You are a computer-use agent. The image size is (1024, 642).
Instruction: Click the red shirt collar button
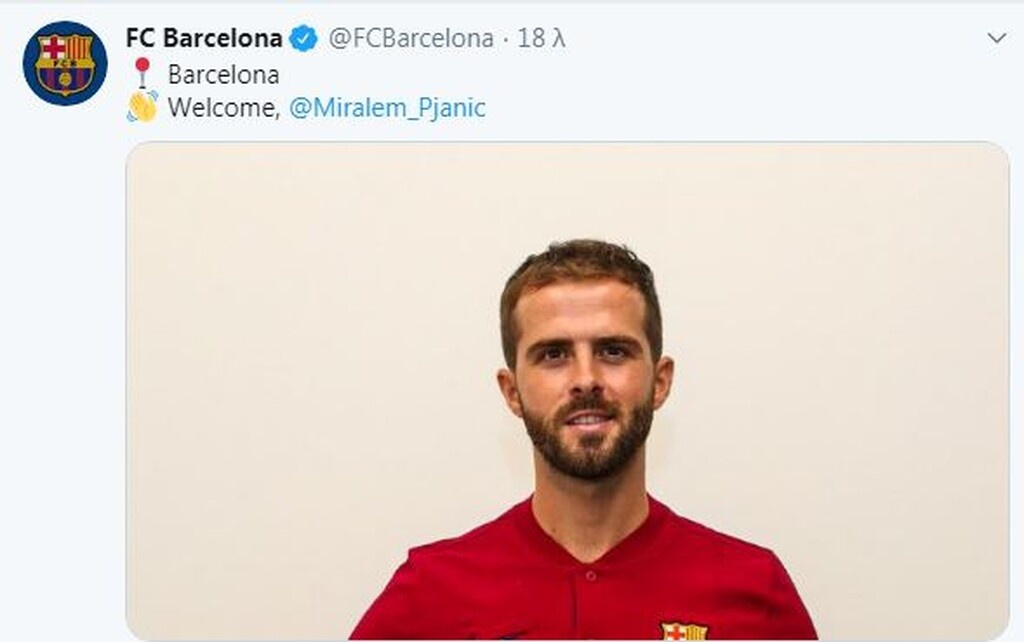[590, 575]
